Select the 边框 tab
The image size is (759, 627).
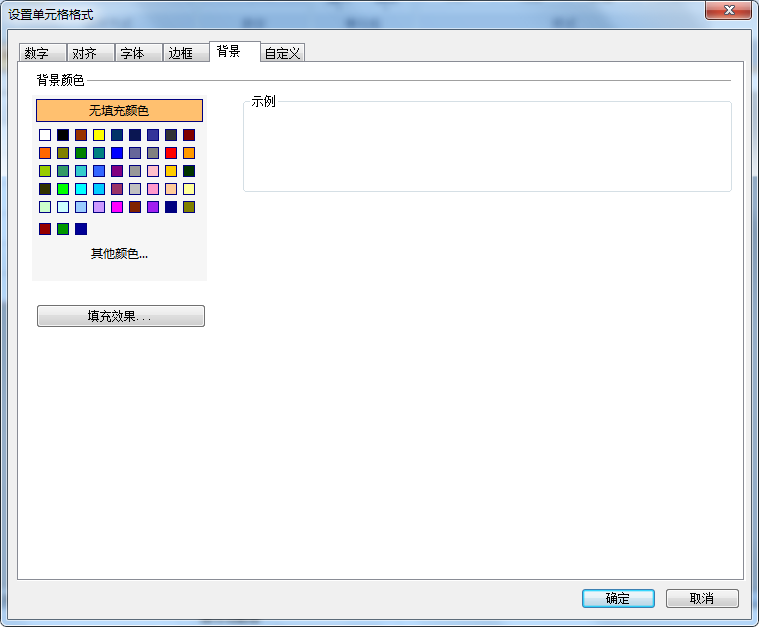[x=180, y=54]
